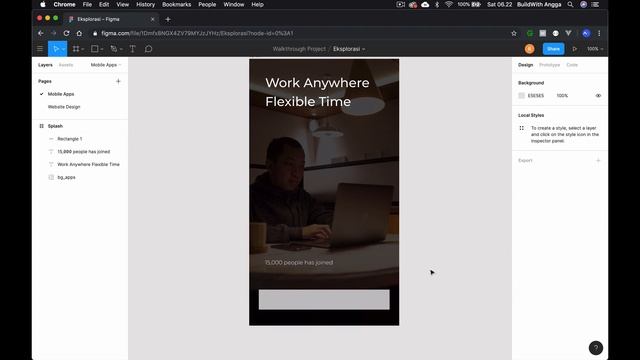The height and width of the screenshot is (360, 640).
Task: Open the Window menu
Action: [x=233, y=4]
